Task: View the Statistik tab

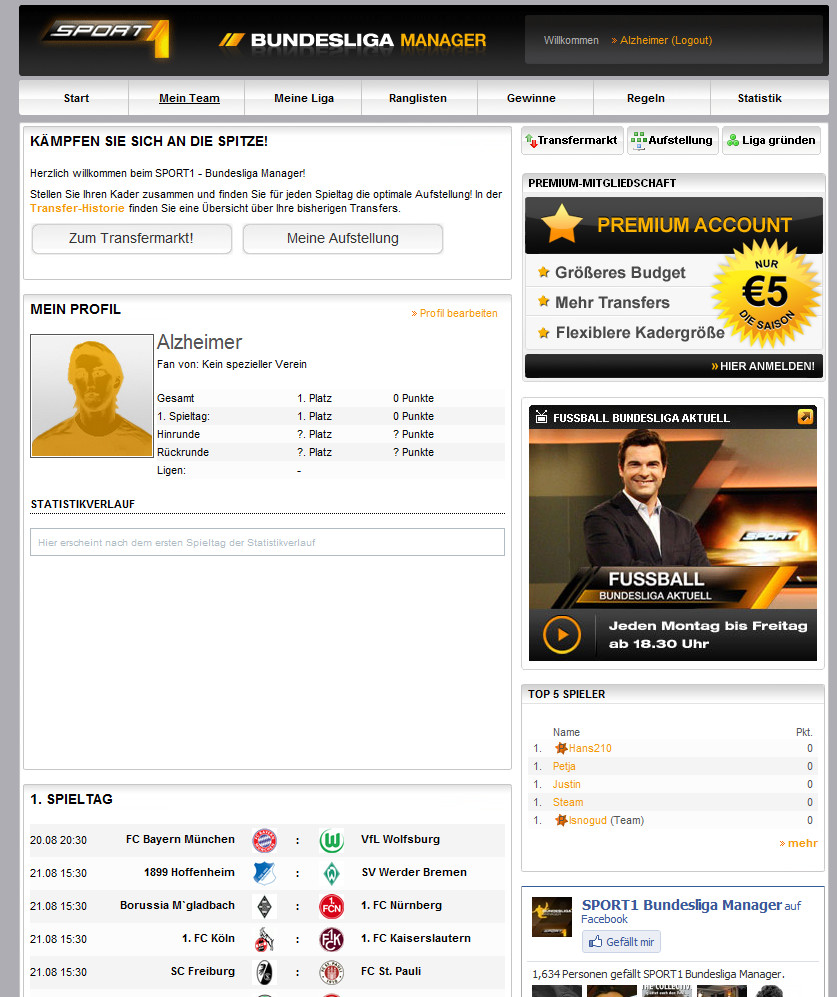Action: click(x=759, y=98)
